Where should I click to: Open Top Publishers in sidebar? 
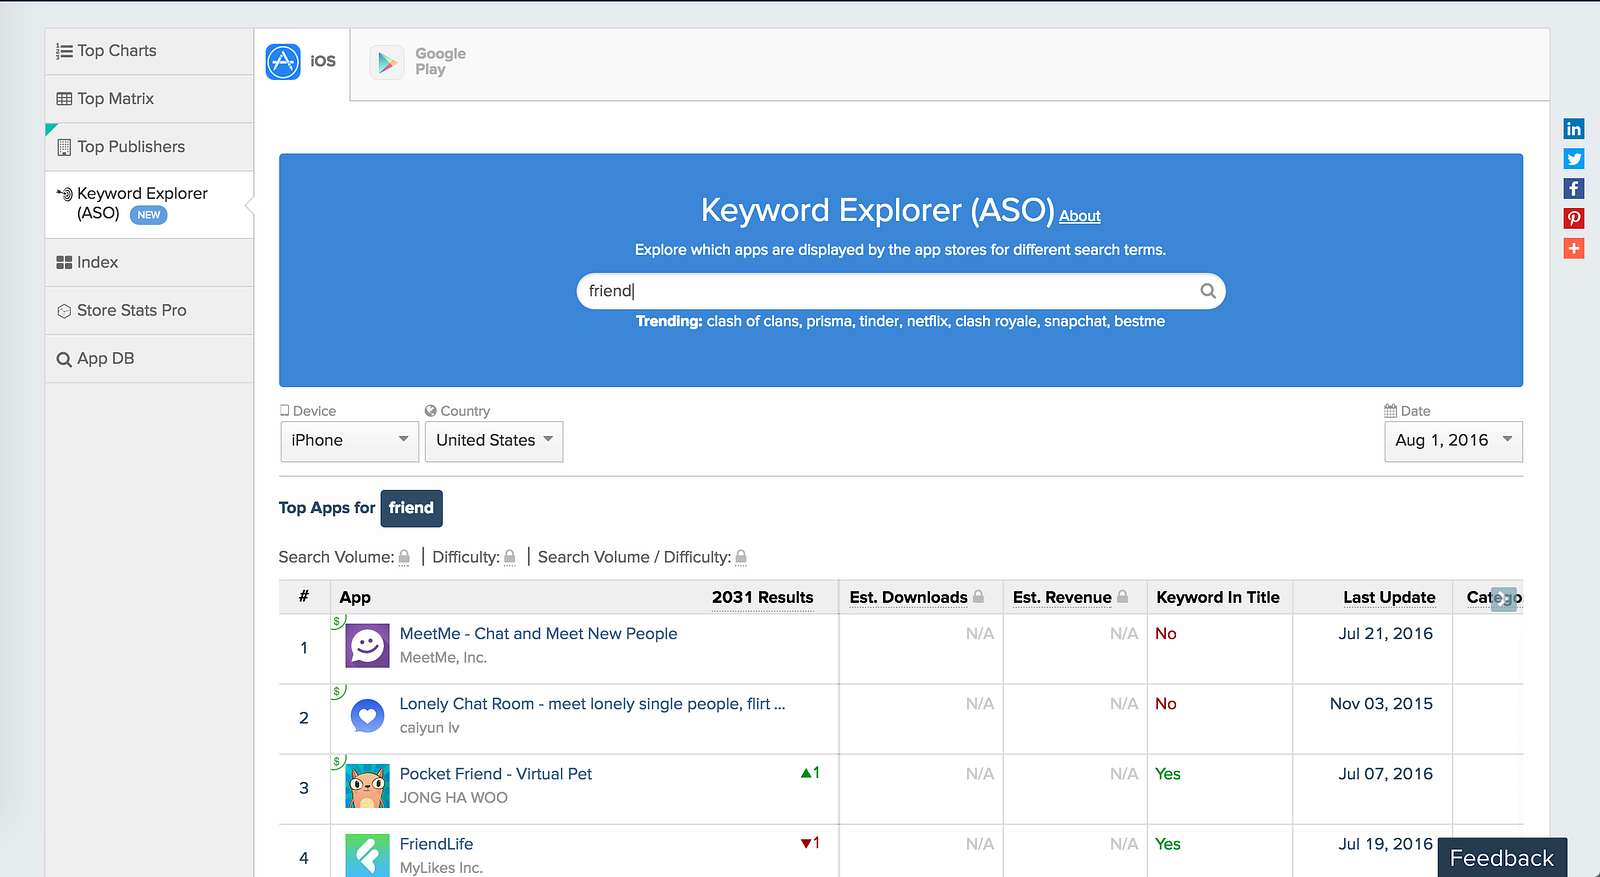tap(148, 147)
